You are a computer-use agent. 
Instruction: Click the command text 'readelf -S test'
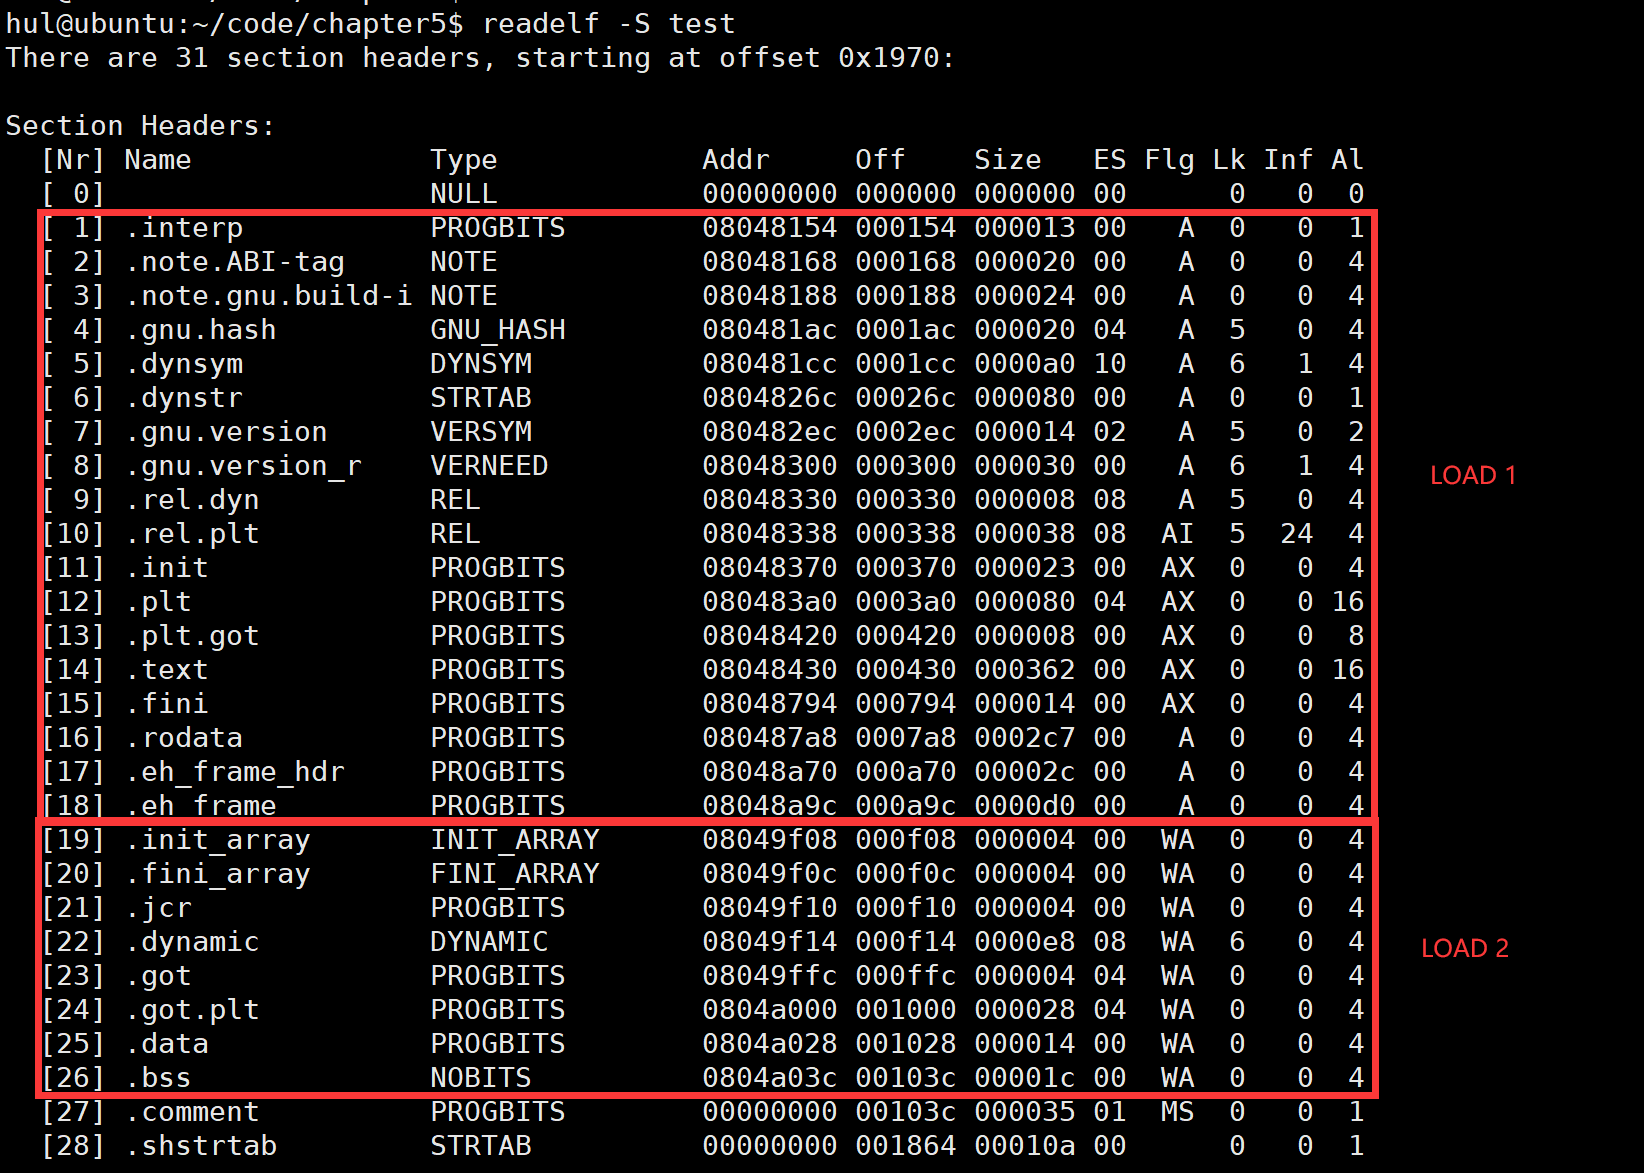point(609,23)
